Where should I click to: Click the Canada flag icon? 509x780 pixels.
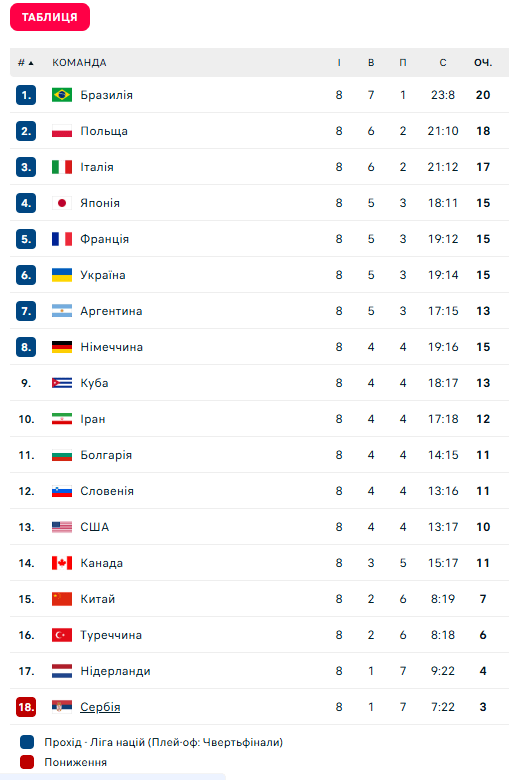pos(62,563)
